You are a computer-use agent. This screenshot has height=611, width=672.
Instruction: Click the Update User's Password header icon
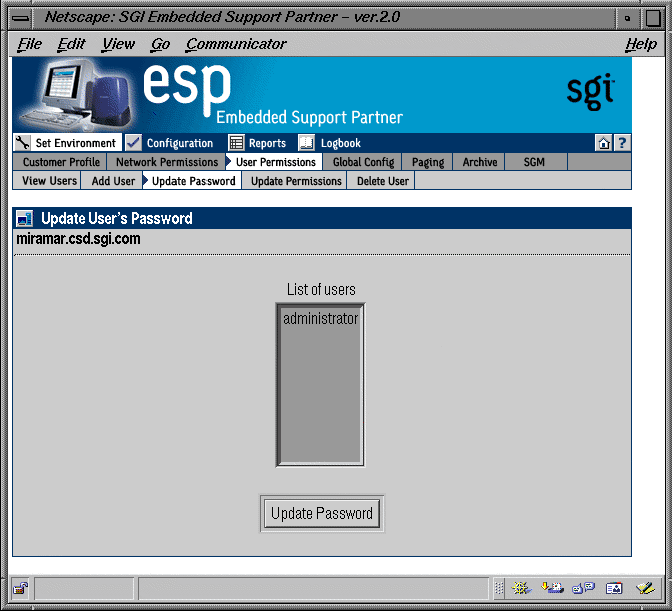pyautogui.click(x=24, y=219)
